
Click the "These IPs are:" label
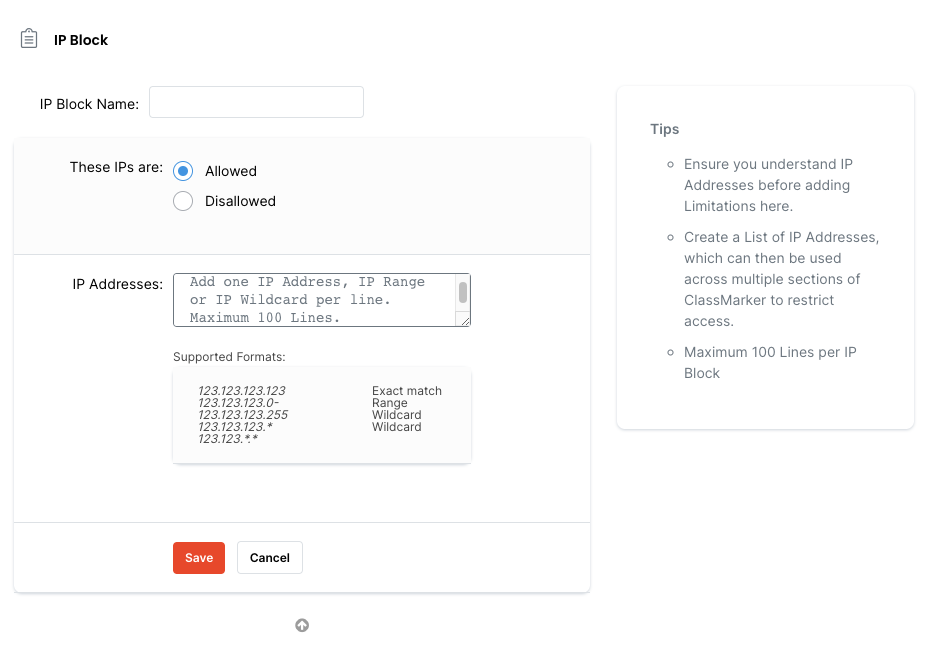pyautogui.click(x=116, y=168)
